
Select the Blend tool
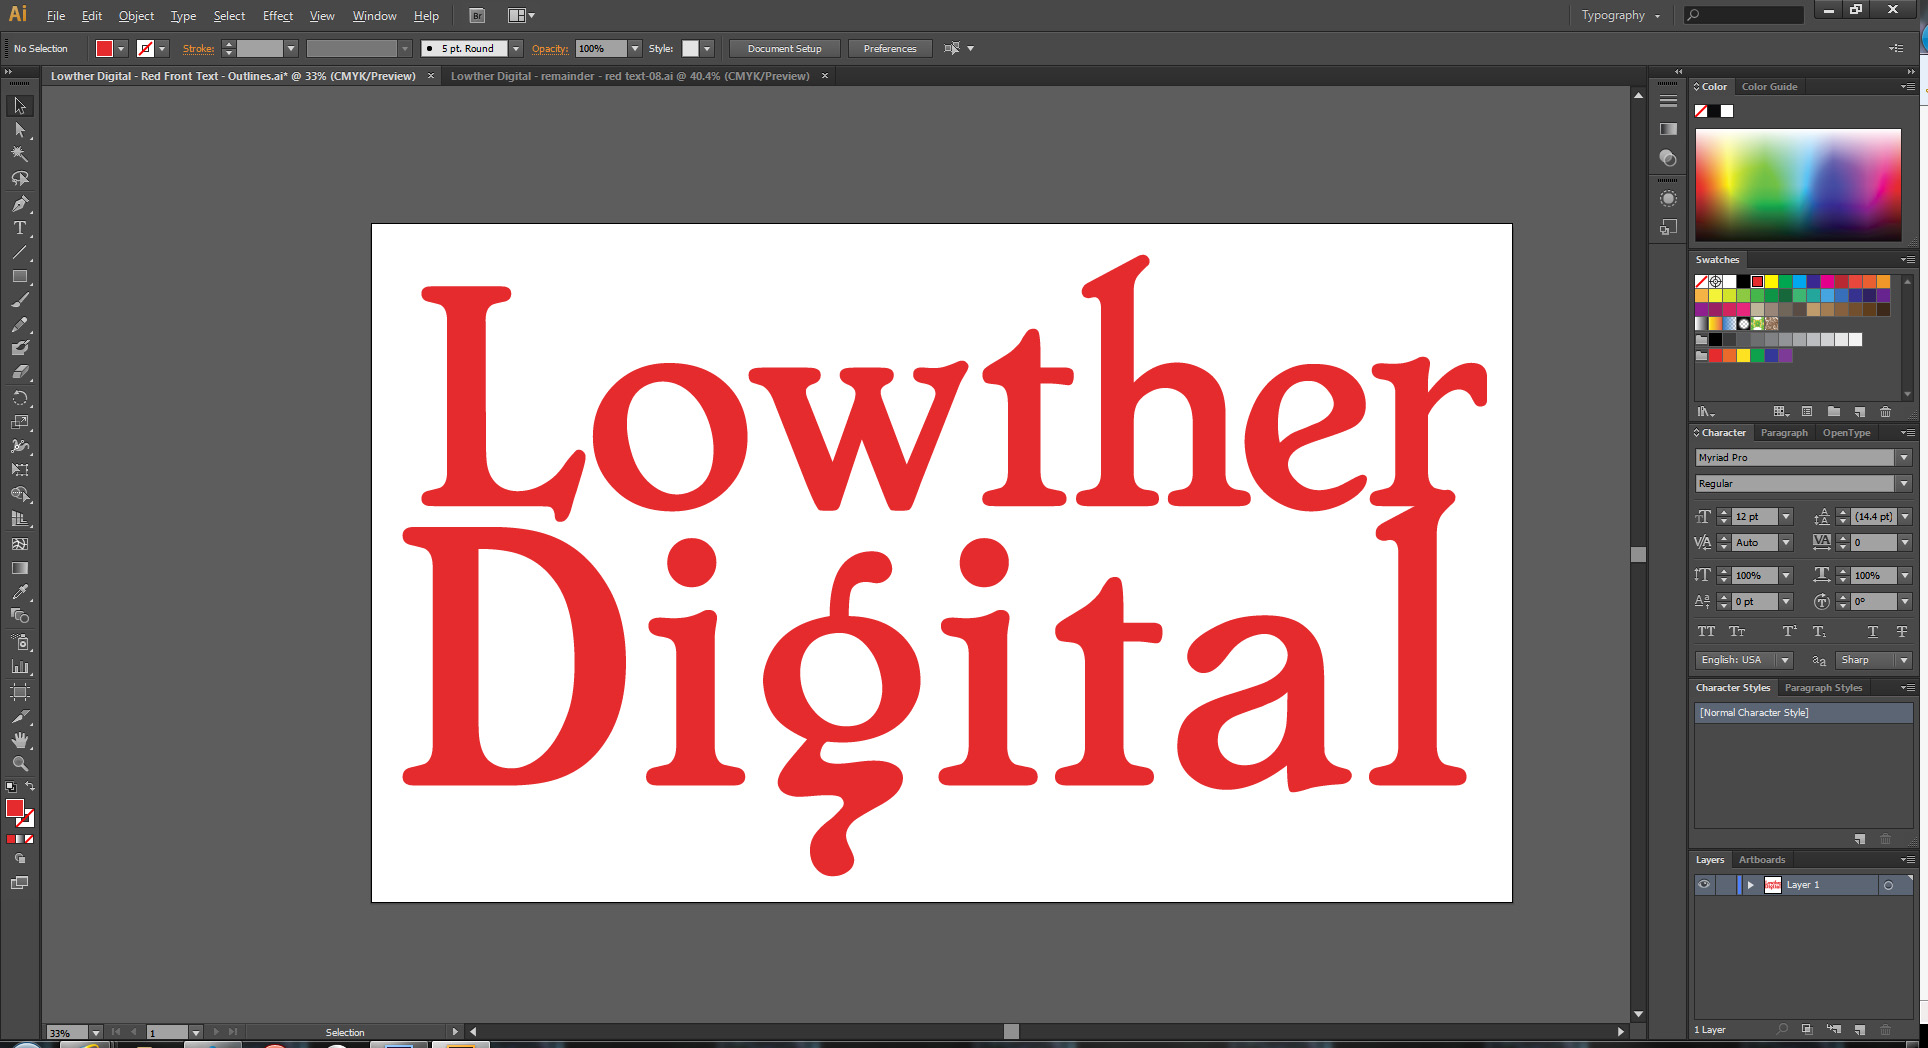point(20,616)
